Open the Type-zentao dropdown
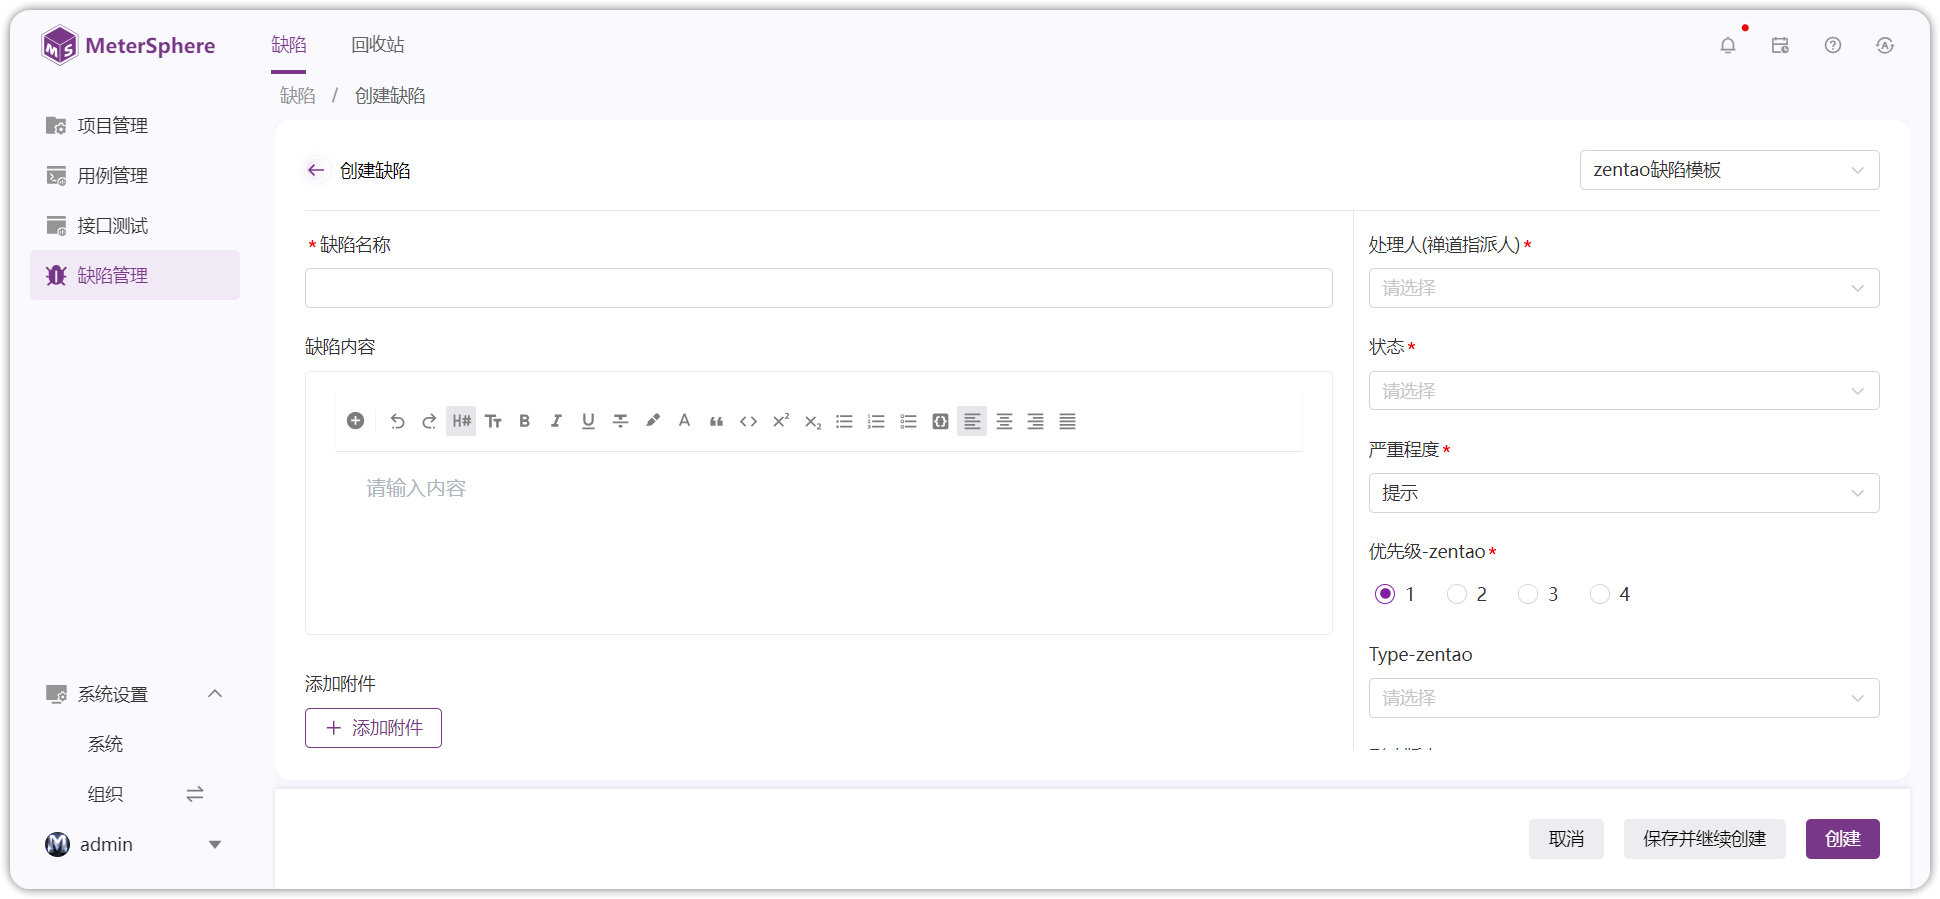Image resolution: width=1940 pixels, height=899 pixels. click(x=1624, y=698)
